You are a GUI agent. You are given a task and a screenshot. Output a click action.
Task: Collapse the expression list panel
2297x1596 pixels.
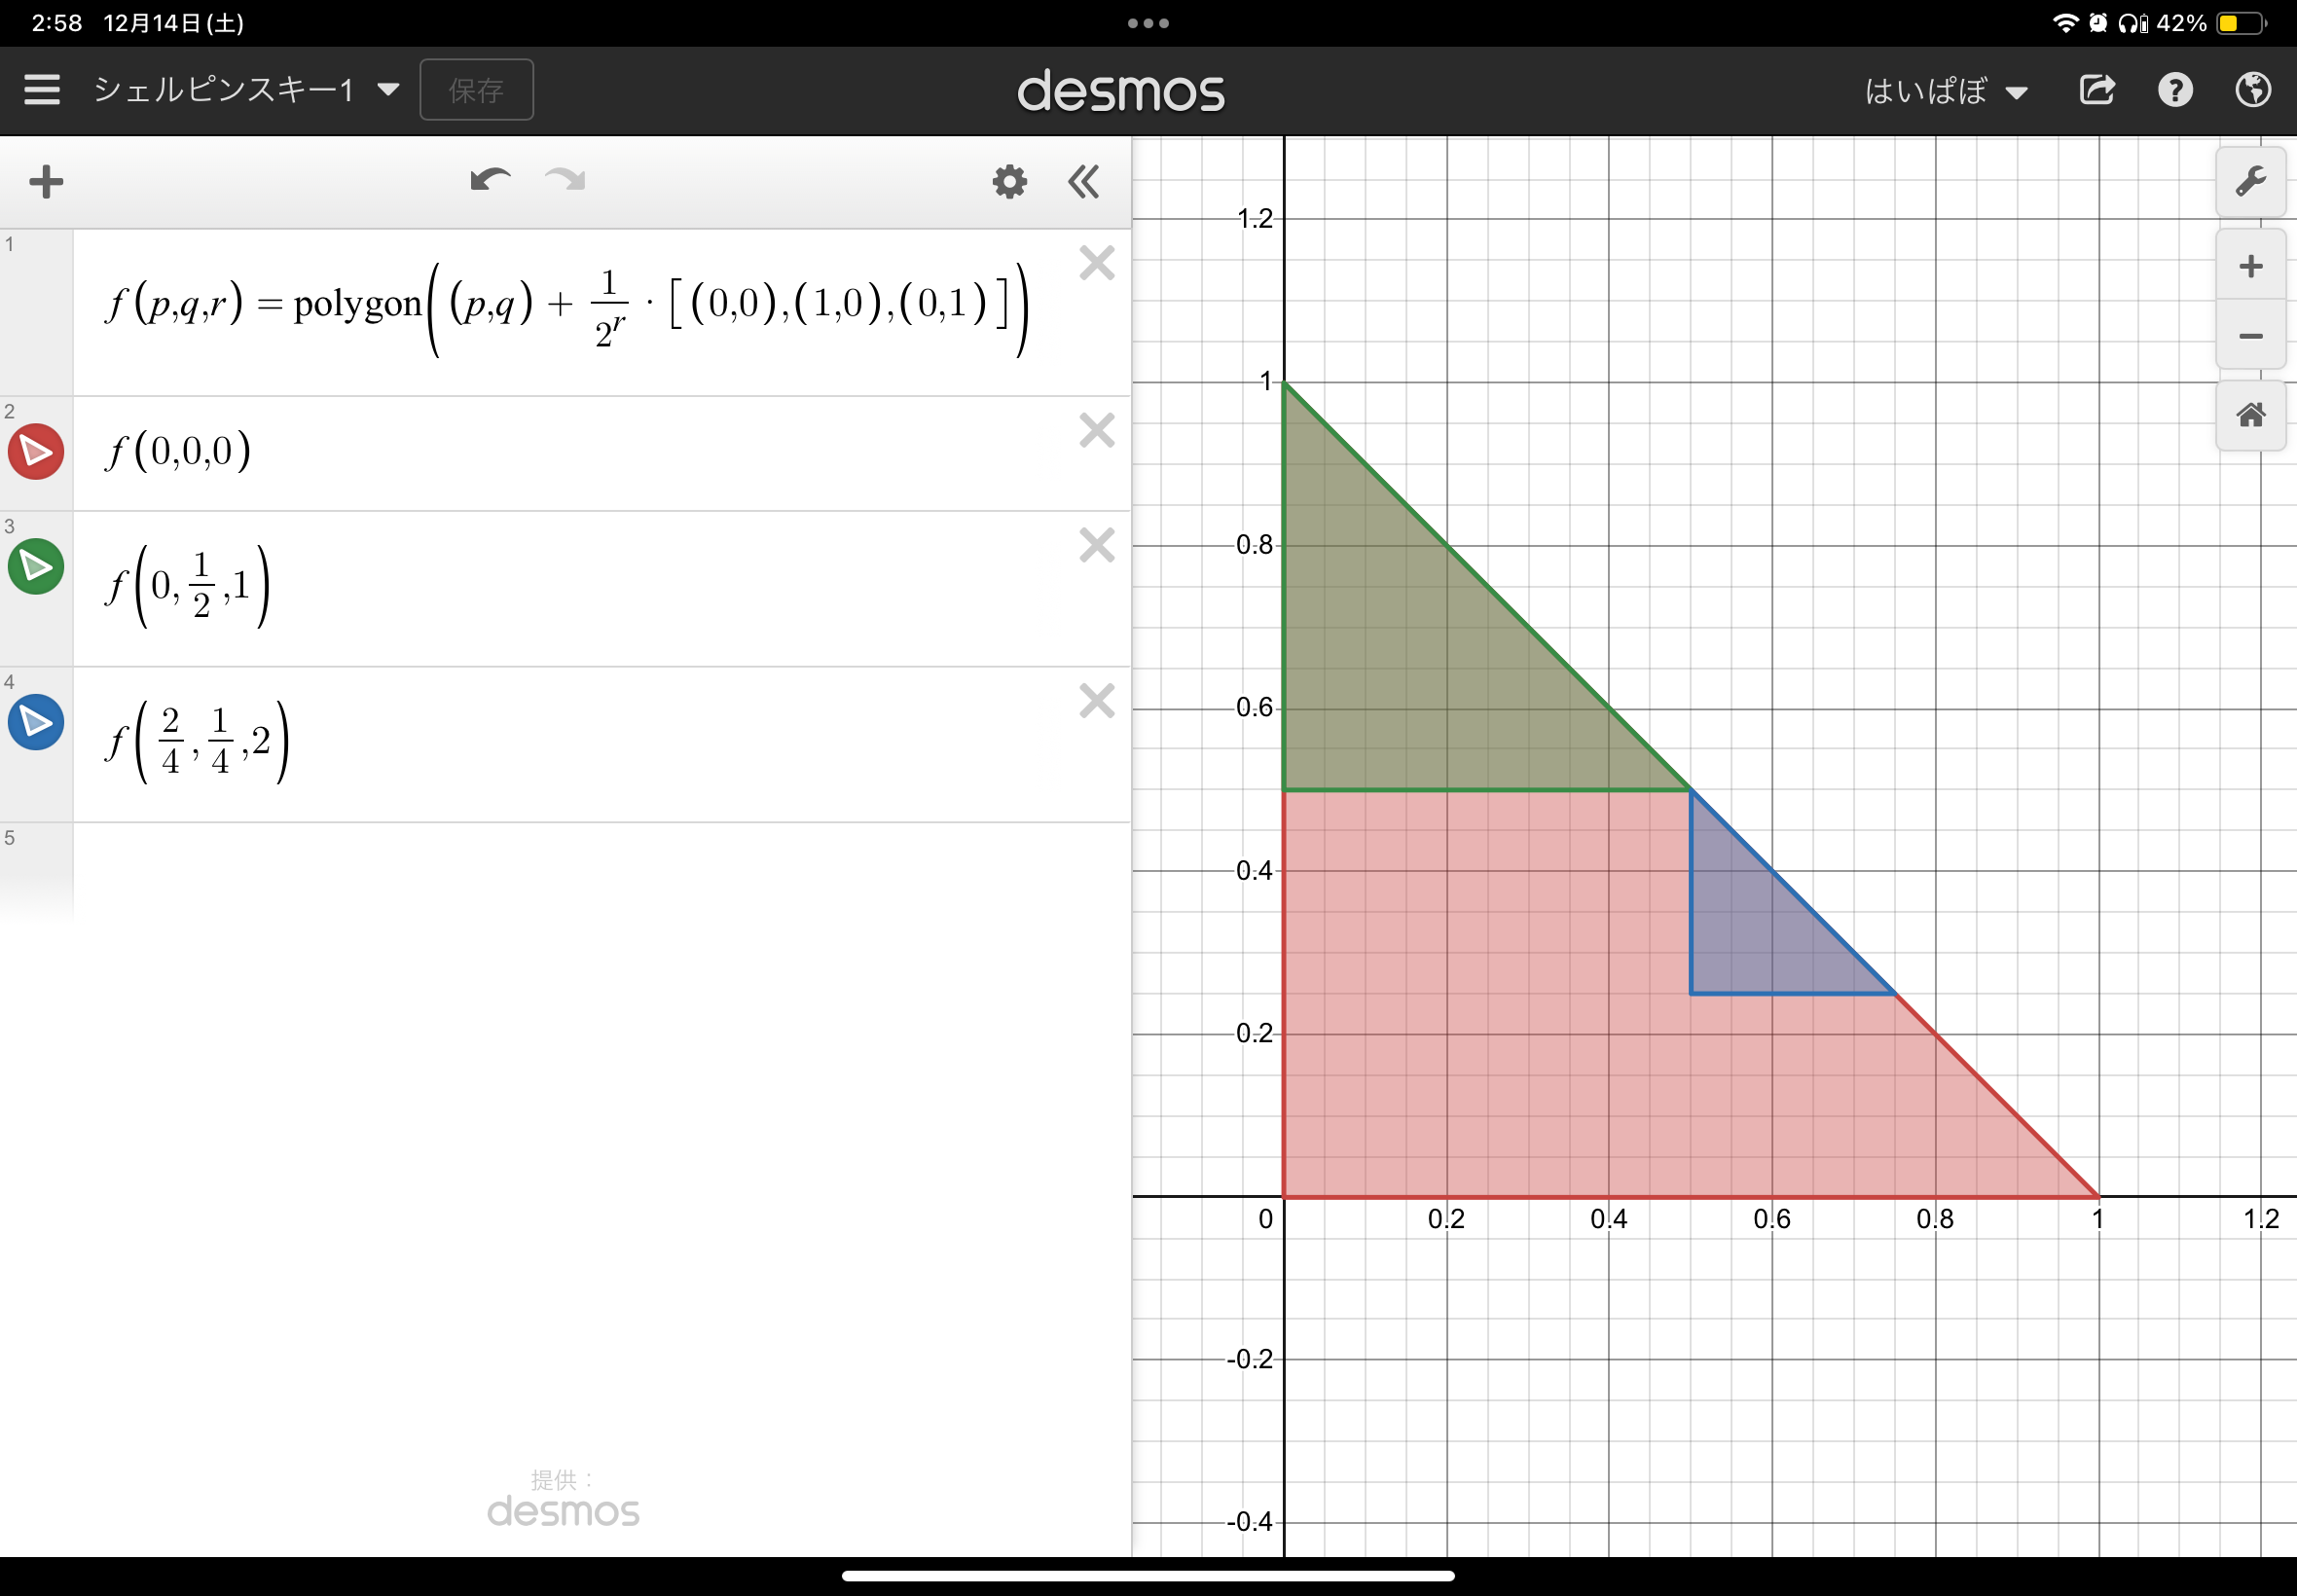pos(1084,181)
